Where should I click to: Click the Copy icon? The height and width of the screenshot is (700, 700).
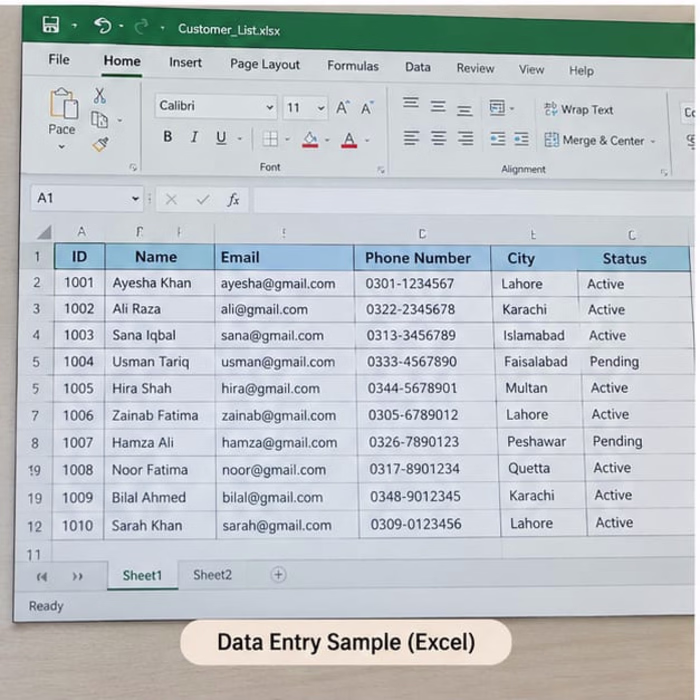[100, 120]
